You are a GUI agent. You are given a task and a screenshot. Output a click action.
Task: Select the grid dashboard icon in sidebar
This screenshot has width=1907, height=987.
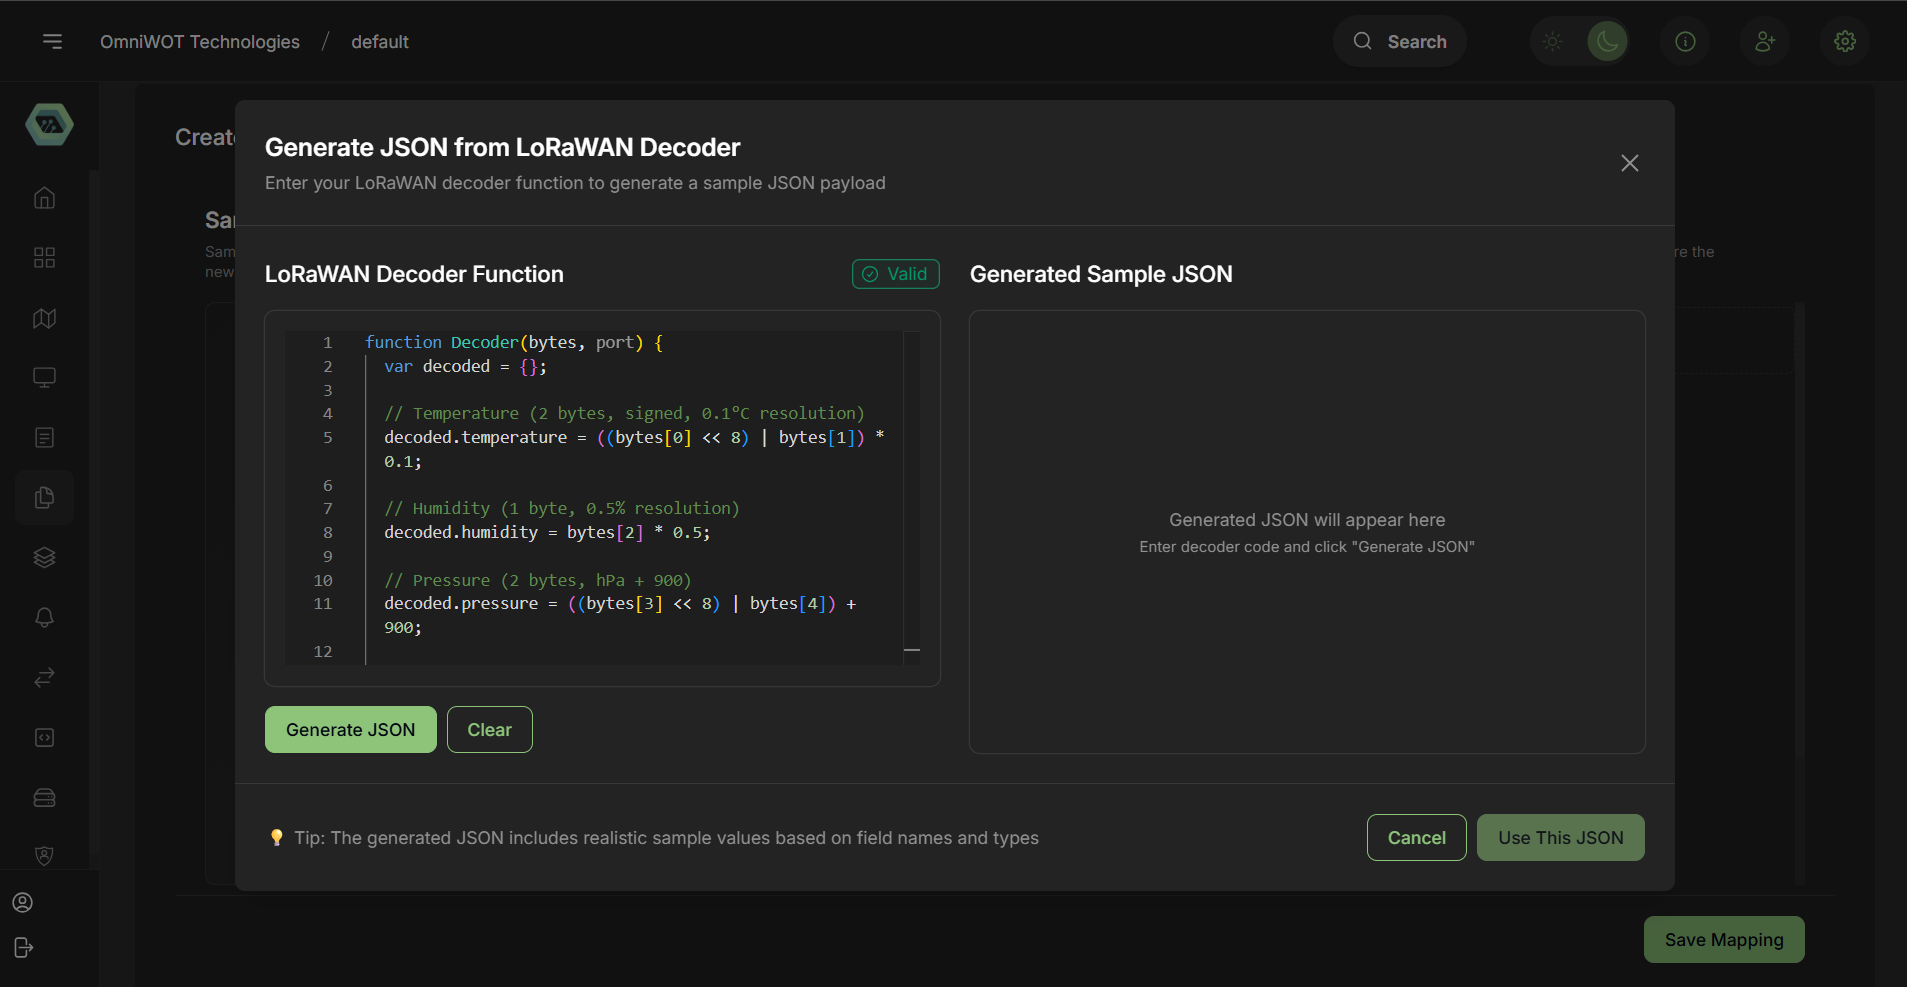point(44,257)
